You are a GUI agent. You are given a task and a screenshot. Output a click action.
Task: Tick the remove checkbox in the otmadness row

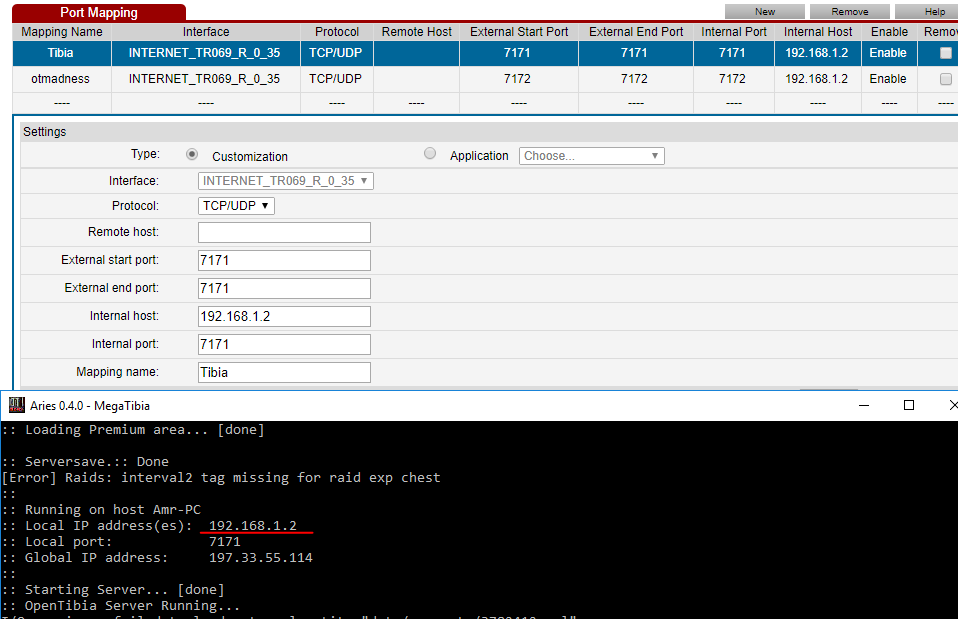pyautogui.click(x=945, y=79)
